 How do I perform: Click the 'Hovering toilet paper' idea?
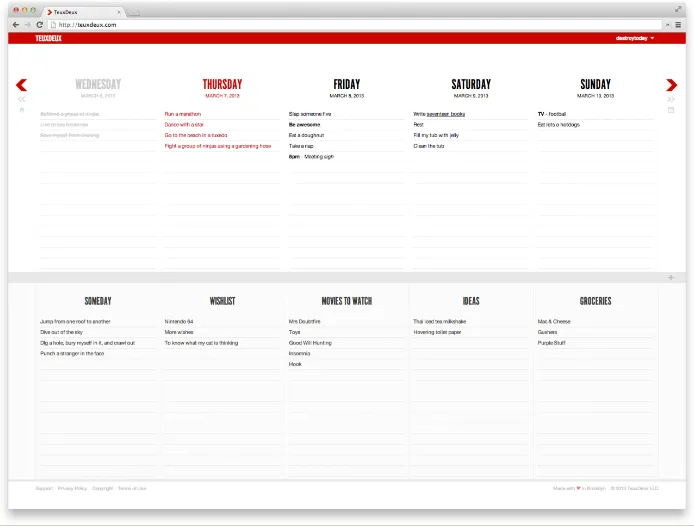point(437,332)
